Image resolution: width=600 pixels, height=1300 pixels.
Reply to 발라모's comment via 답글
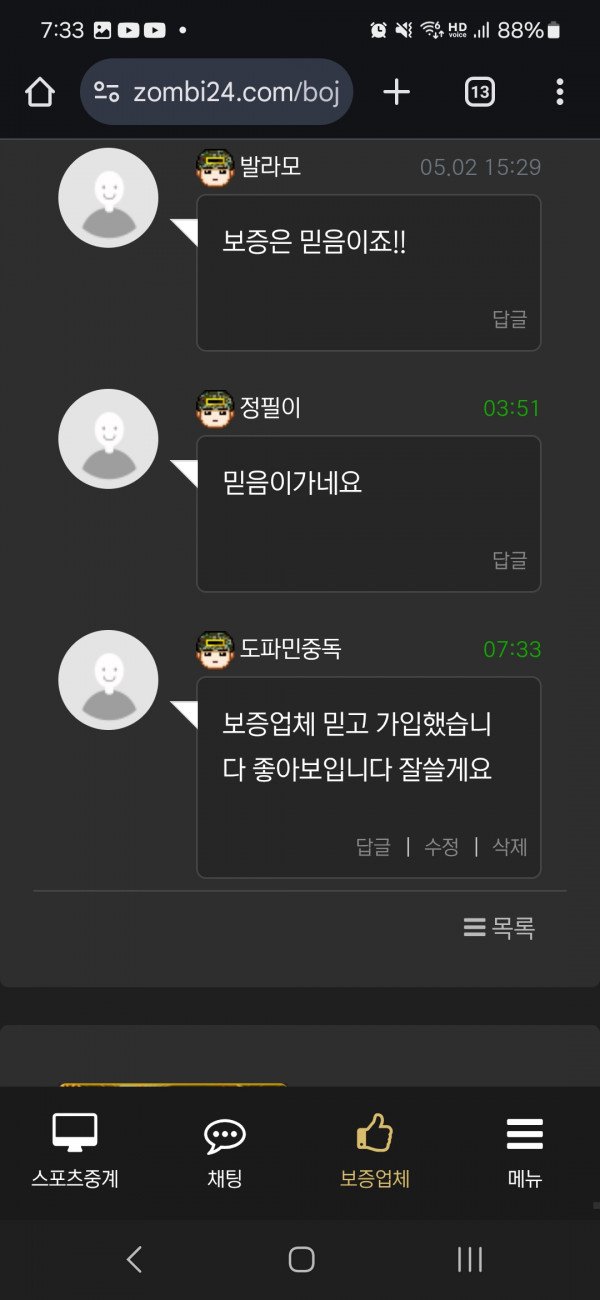coord(509,319)
